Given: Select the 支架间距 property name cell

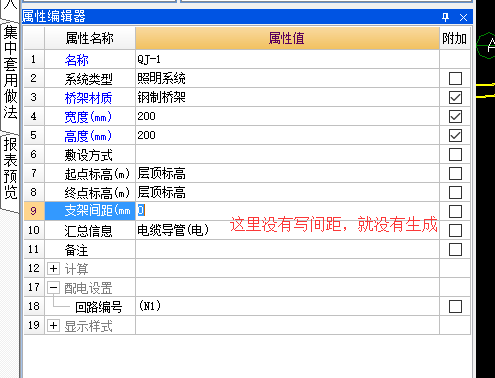Looking at the screenshot, I should (x=90, y=211).
